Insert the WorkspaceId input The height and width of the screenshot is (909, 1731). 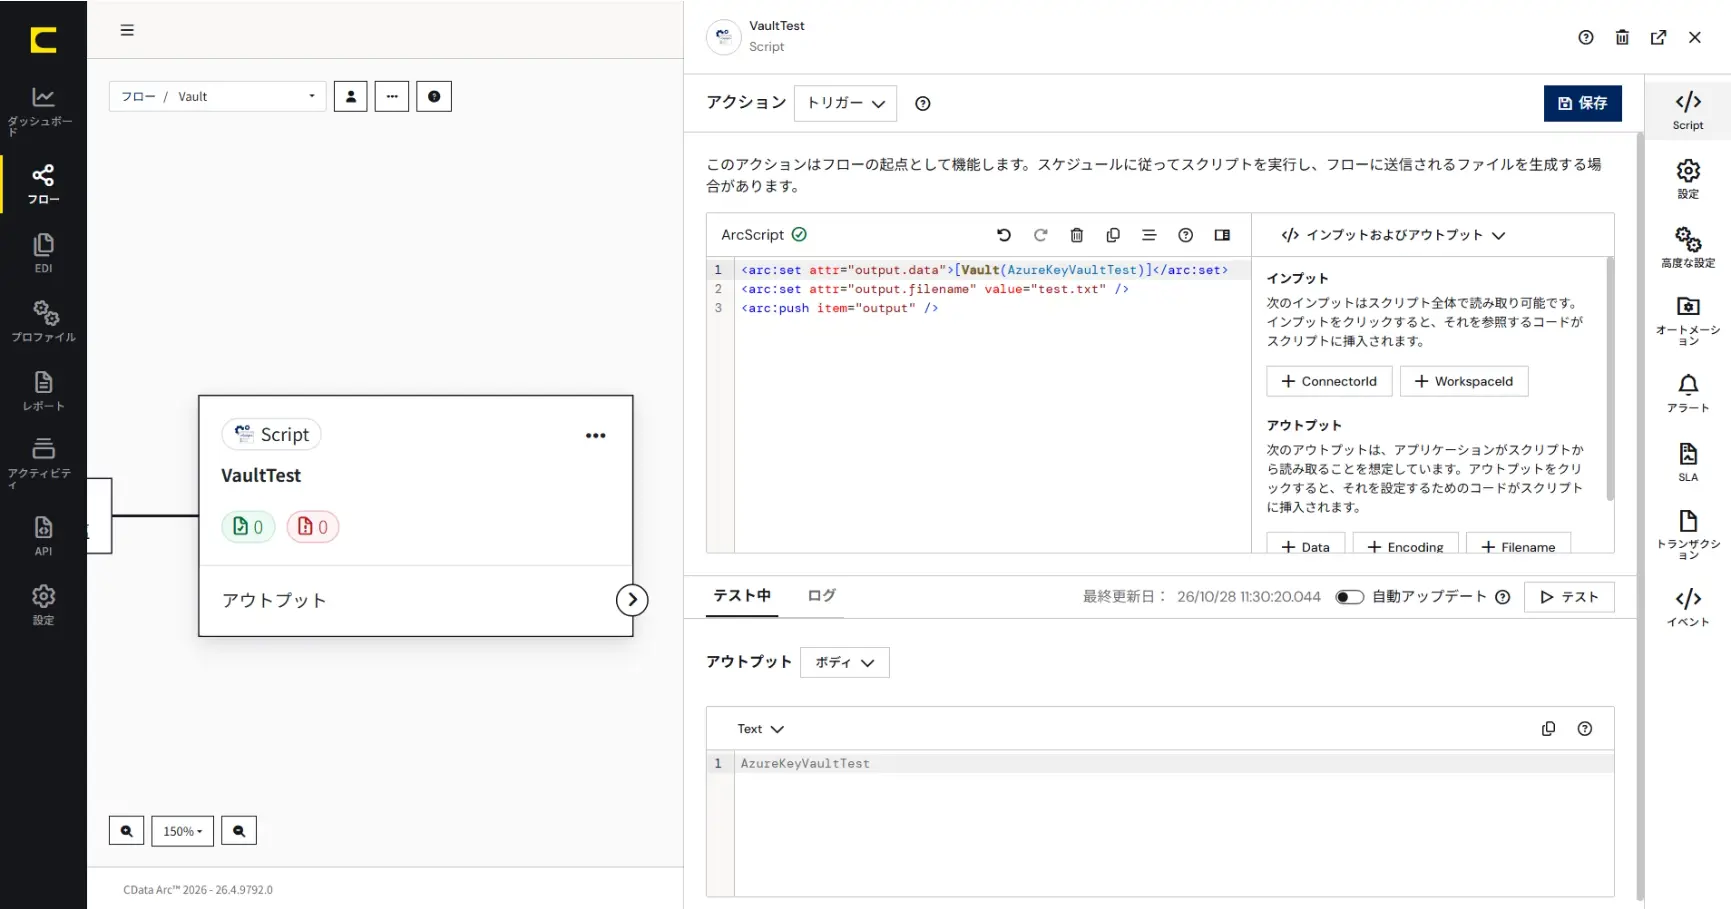pos(1464,381)
